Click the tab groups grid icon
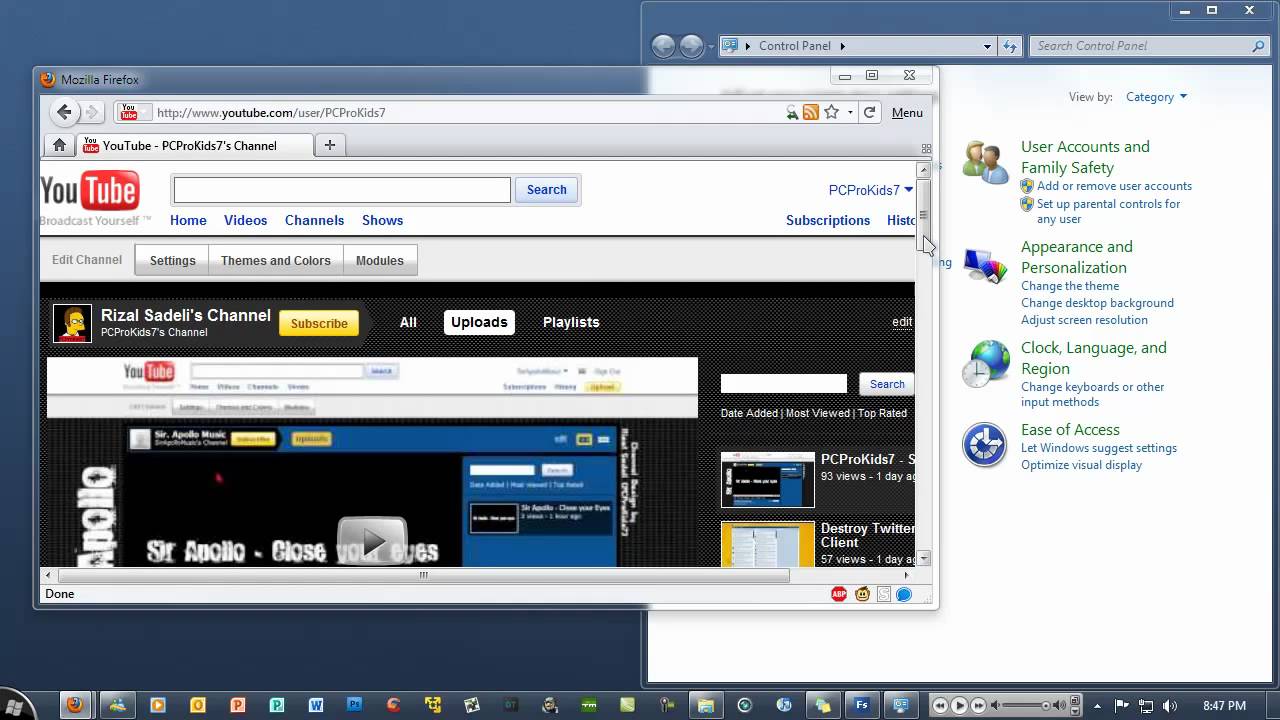 click(x=926, y=148)
